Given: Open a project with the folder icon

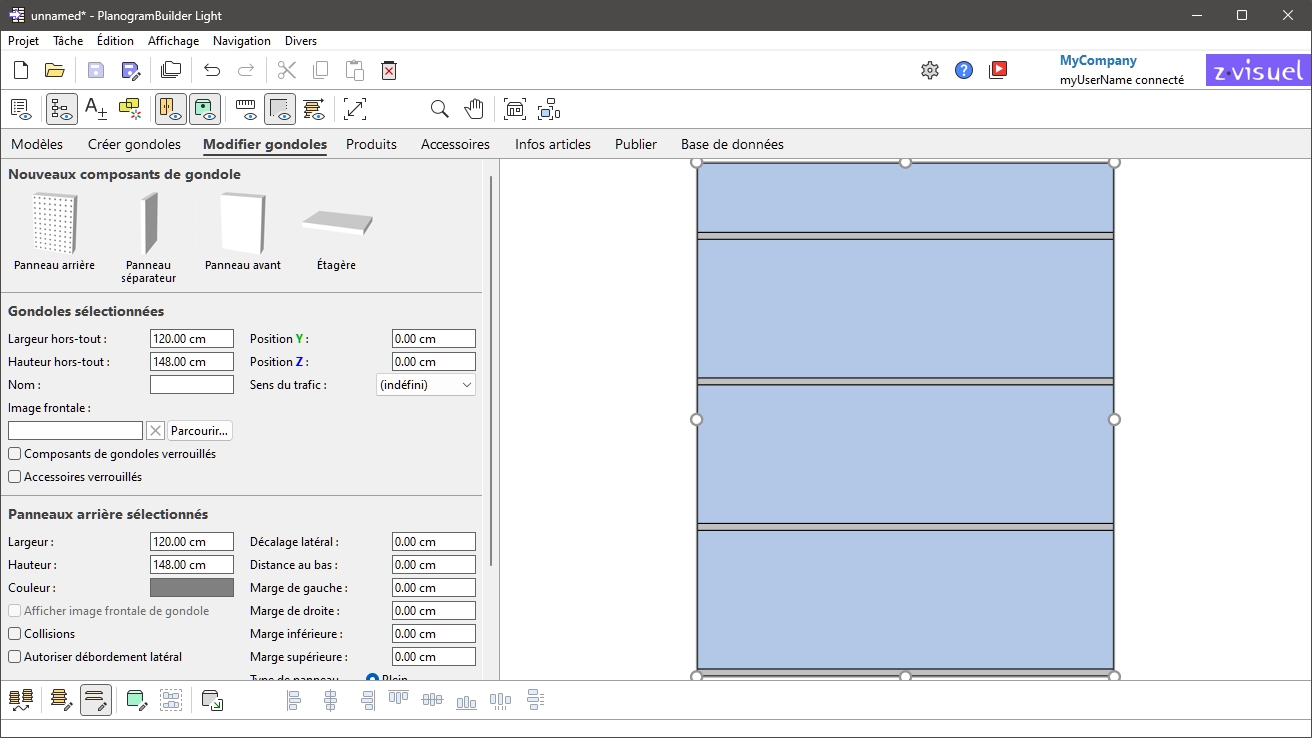Looking at the screenshot, I should 55,70.
